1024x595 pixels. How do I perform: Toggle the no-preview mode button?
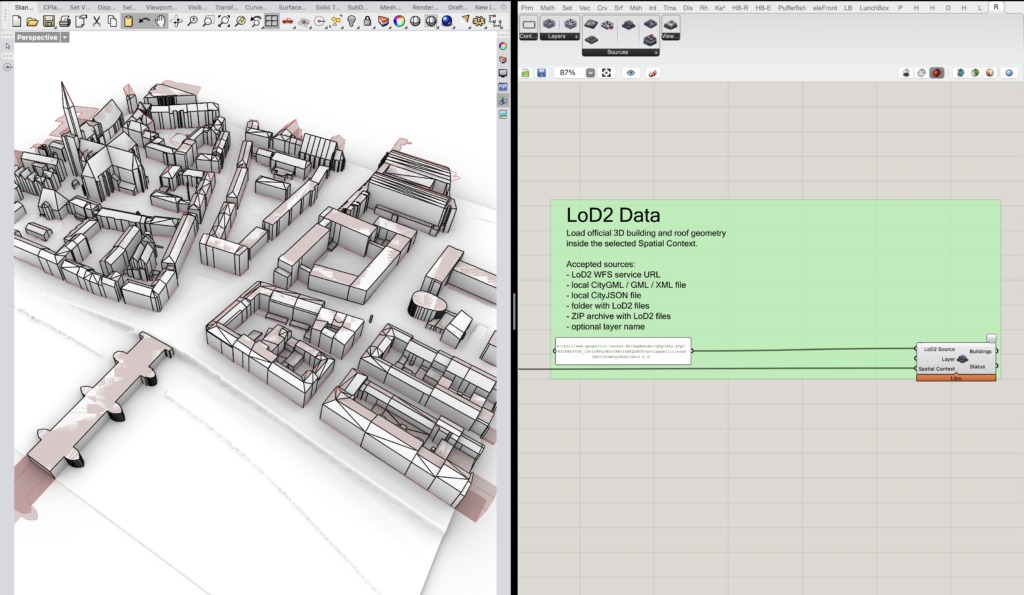click(x=906, y=72)
